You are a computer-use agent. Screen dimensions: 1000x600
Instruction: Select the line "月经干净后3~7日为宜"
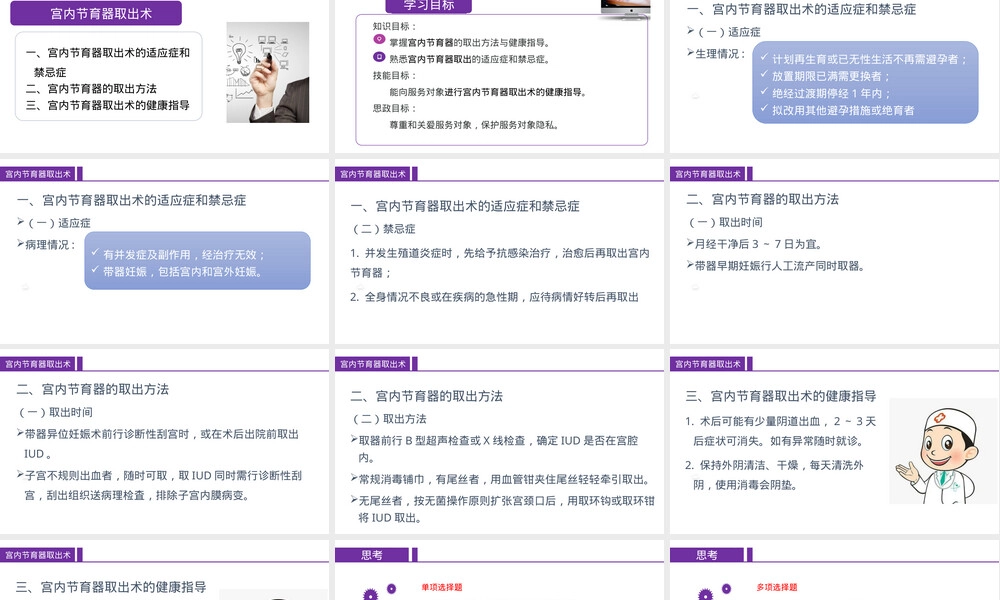759,244
